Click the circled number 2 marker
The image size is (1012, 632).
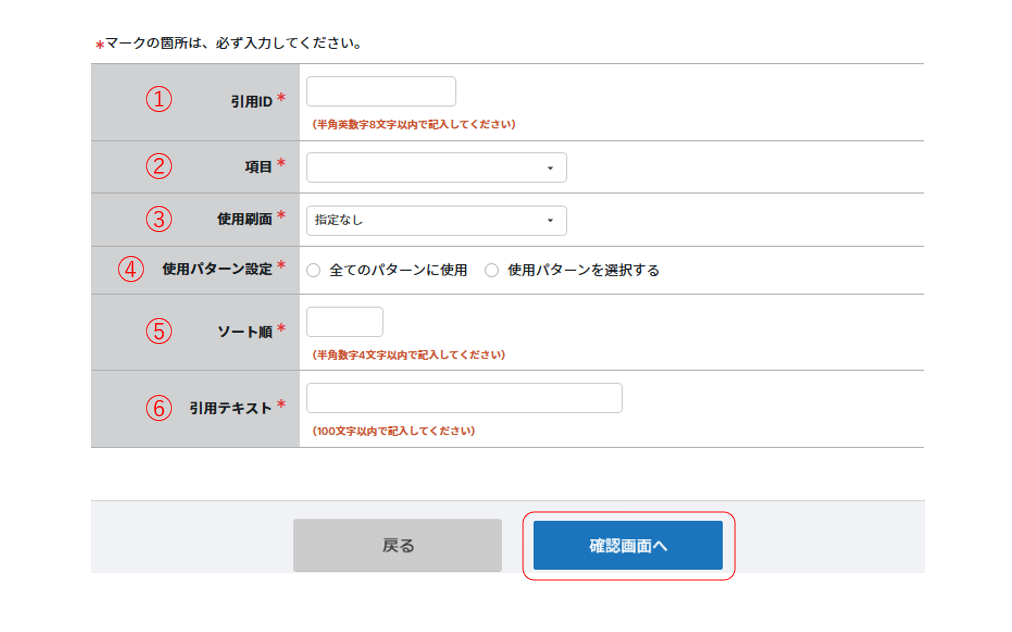[x=158, y=166]
